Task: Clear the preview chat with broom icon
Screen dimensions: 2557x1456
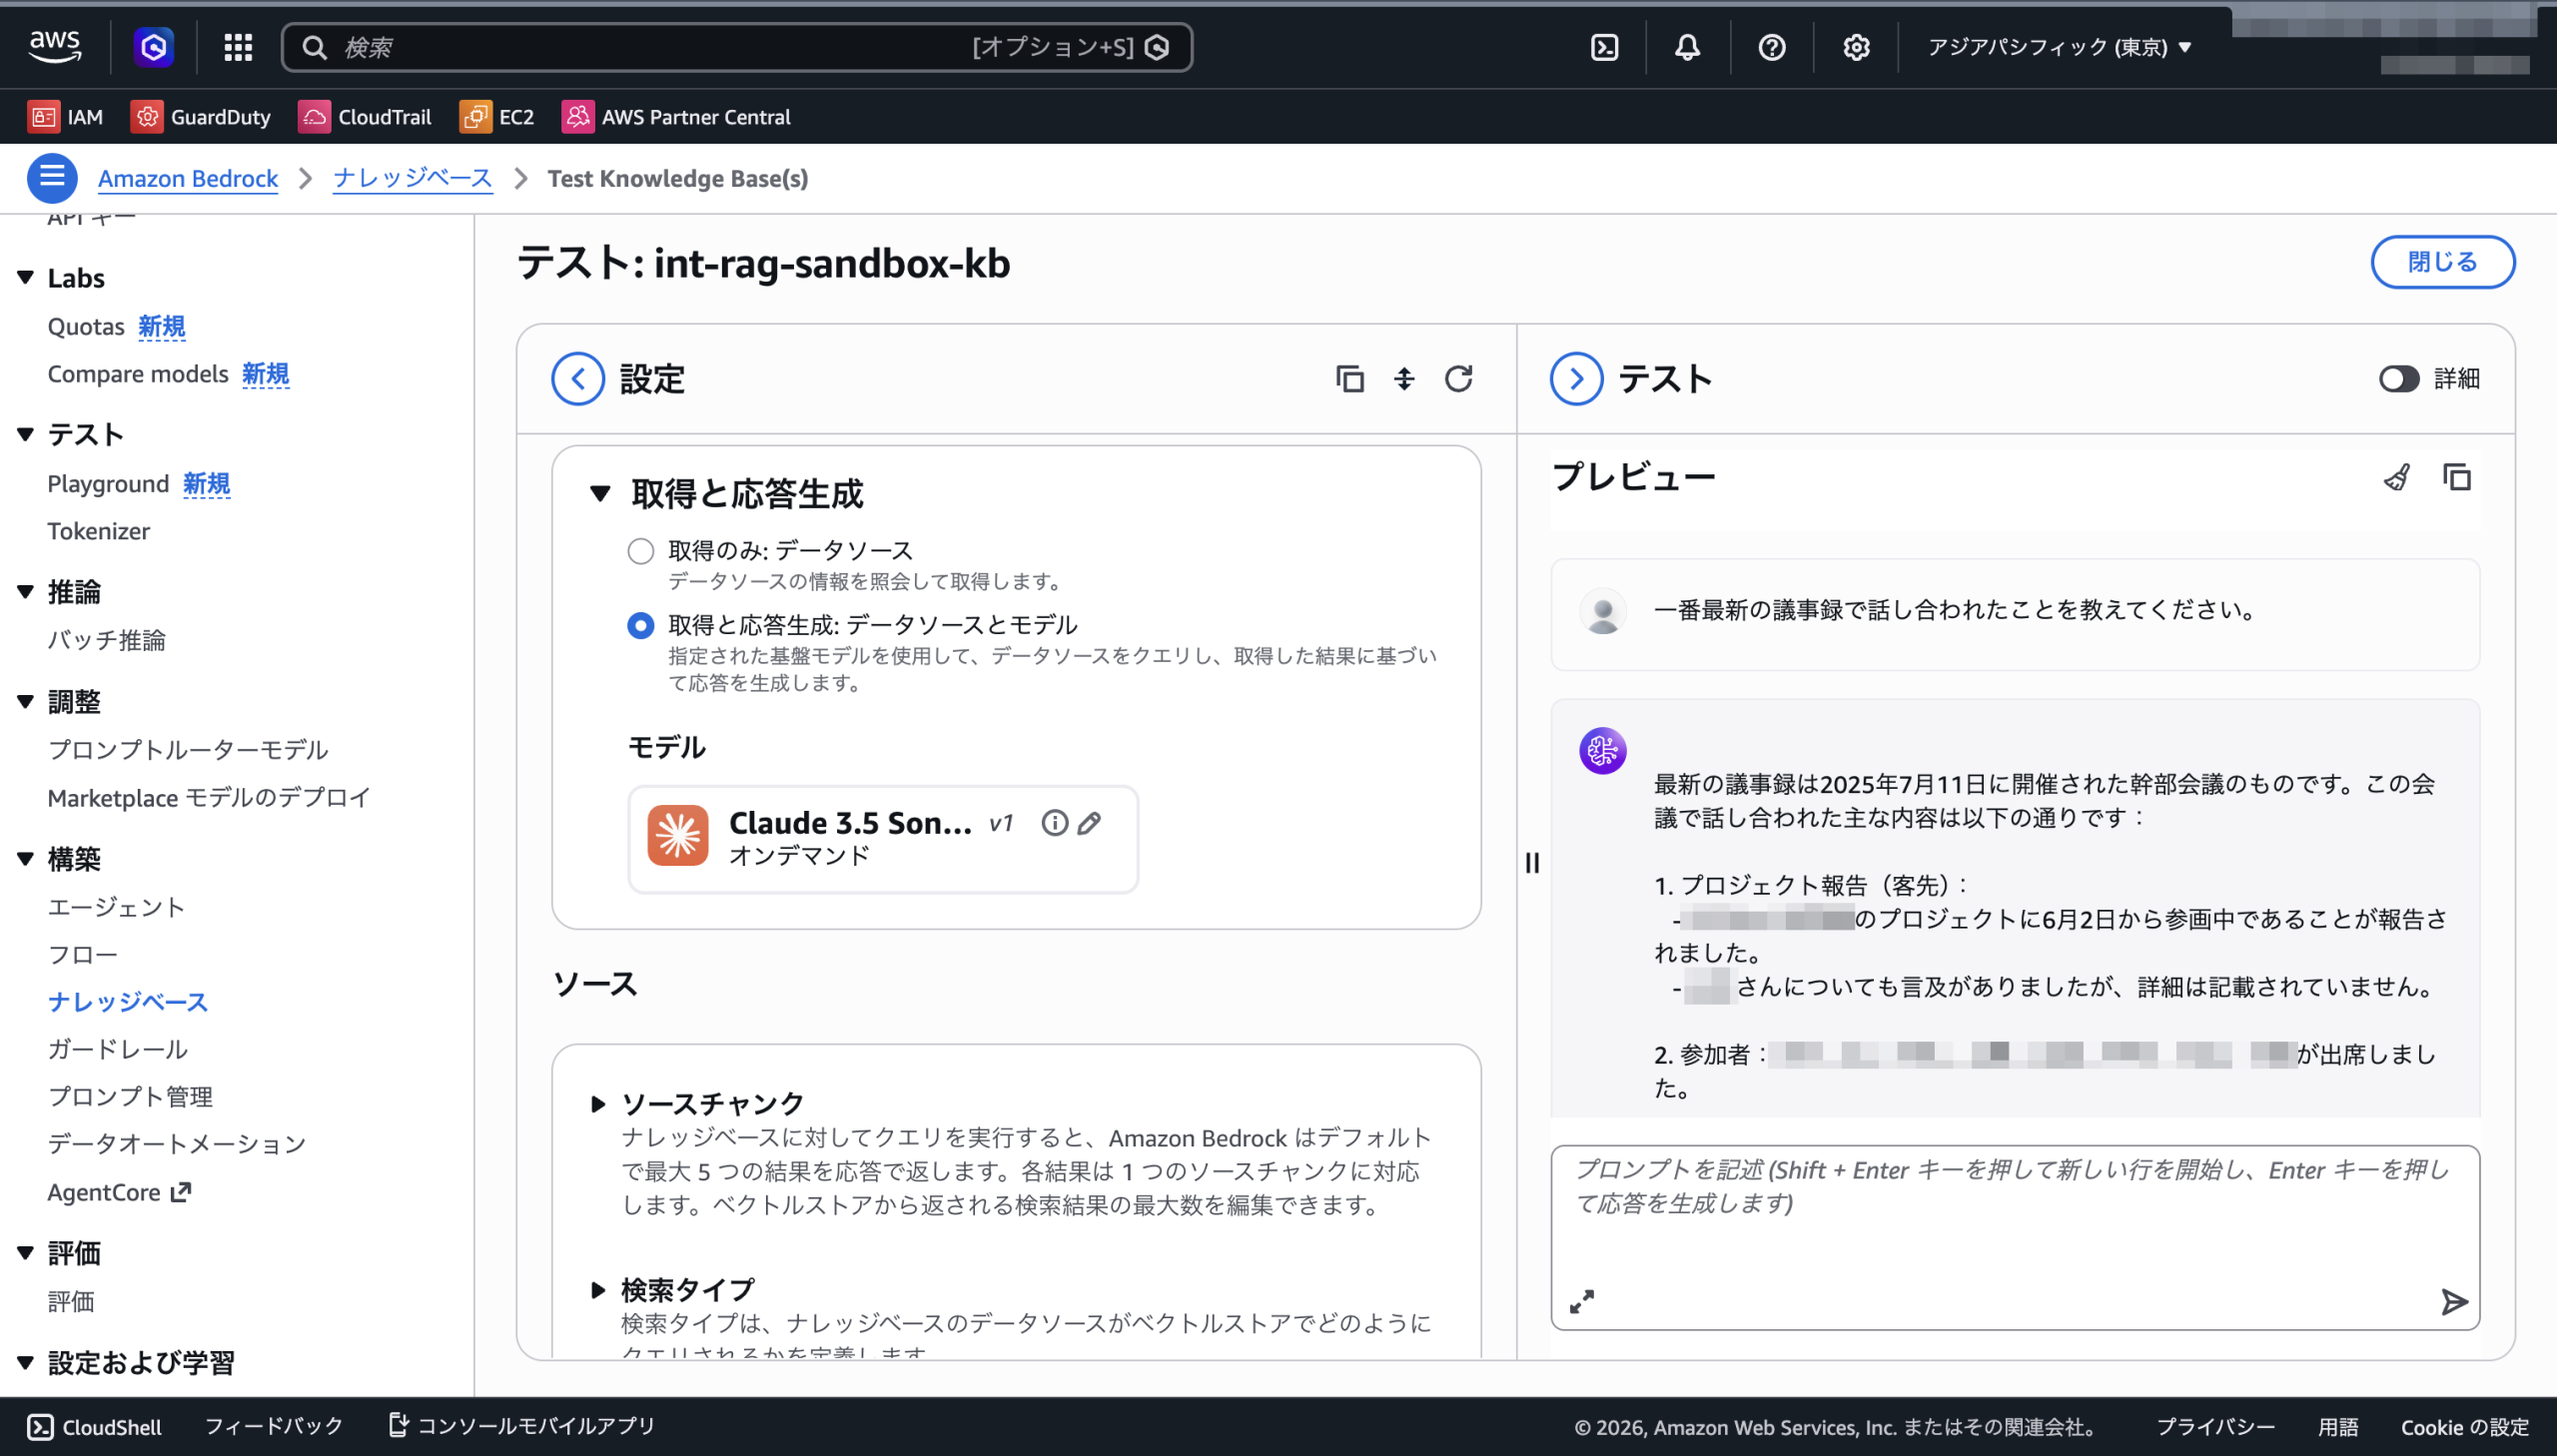Action: (x=2397, y=477)
